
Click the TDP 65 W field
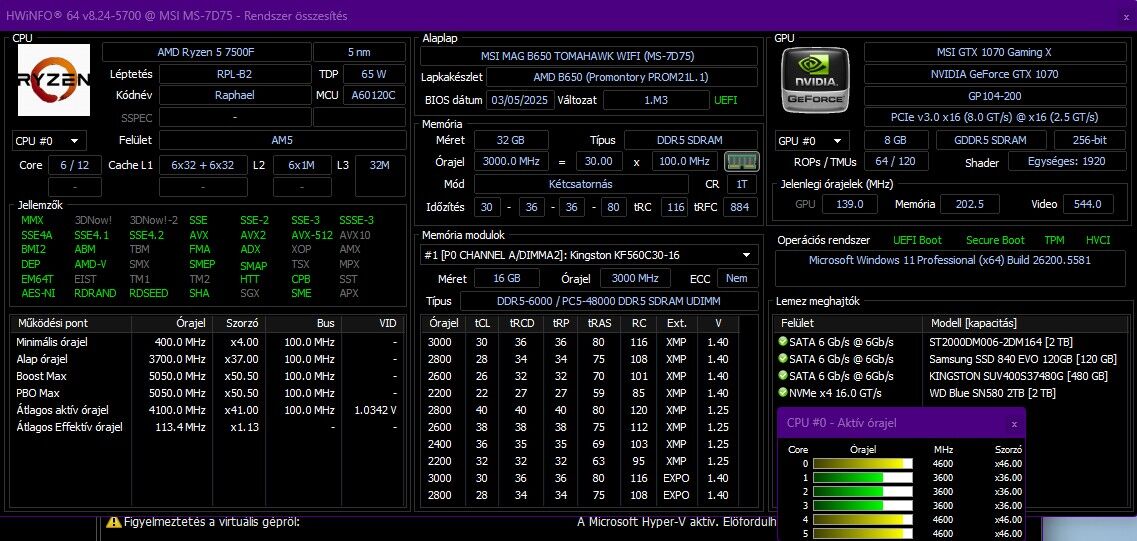[373, 74]
